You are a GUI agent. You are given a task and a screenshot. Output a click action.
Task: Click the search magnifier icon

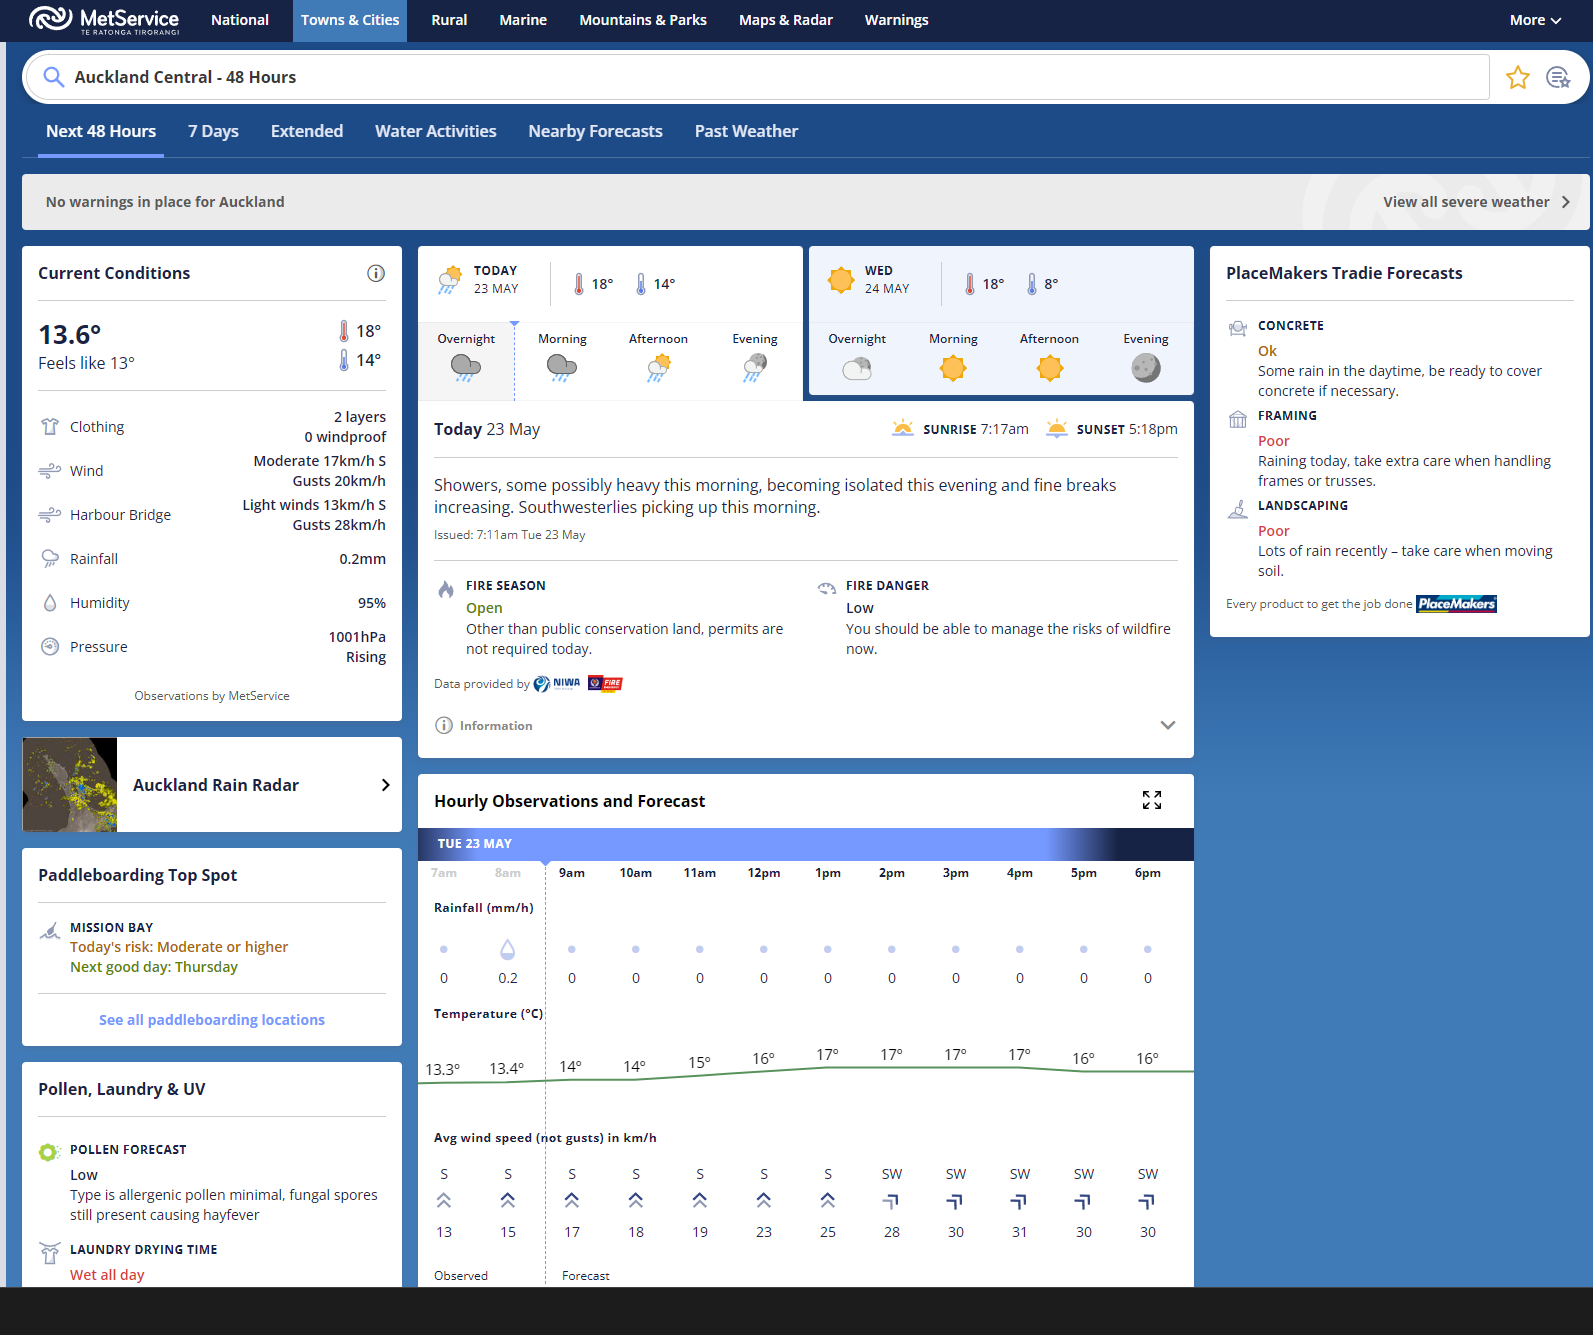(54, 77)
